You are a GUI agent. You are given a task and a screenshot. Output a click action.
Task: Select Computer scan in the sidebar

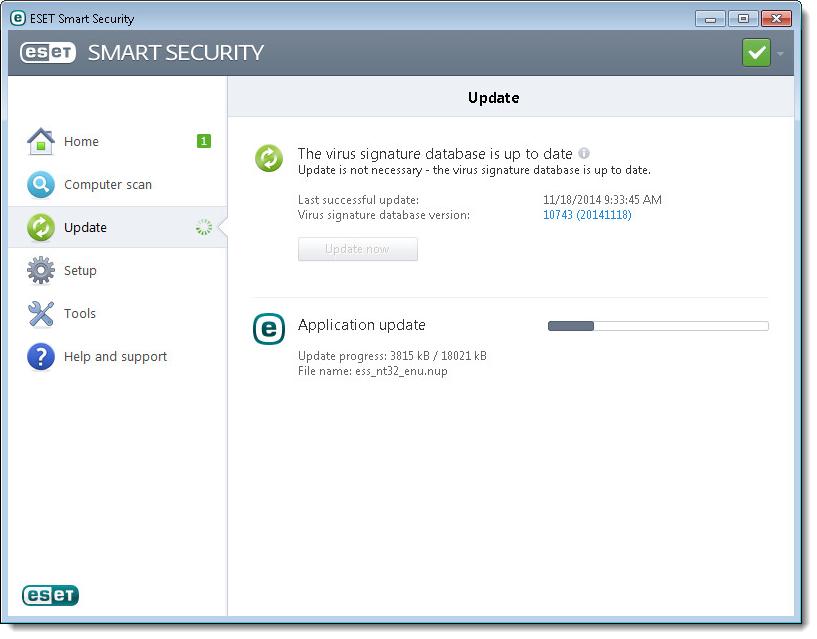point(108,185)
